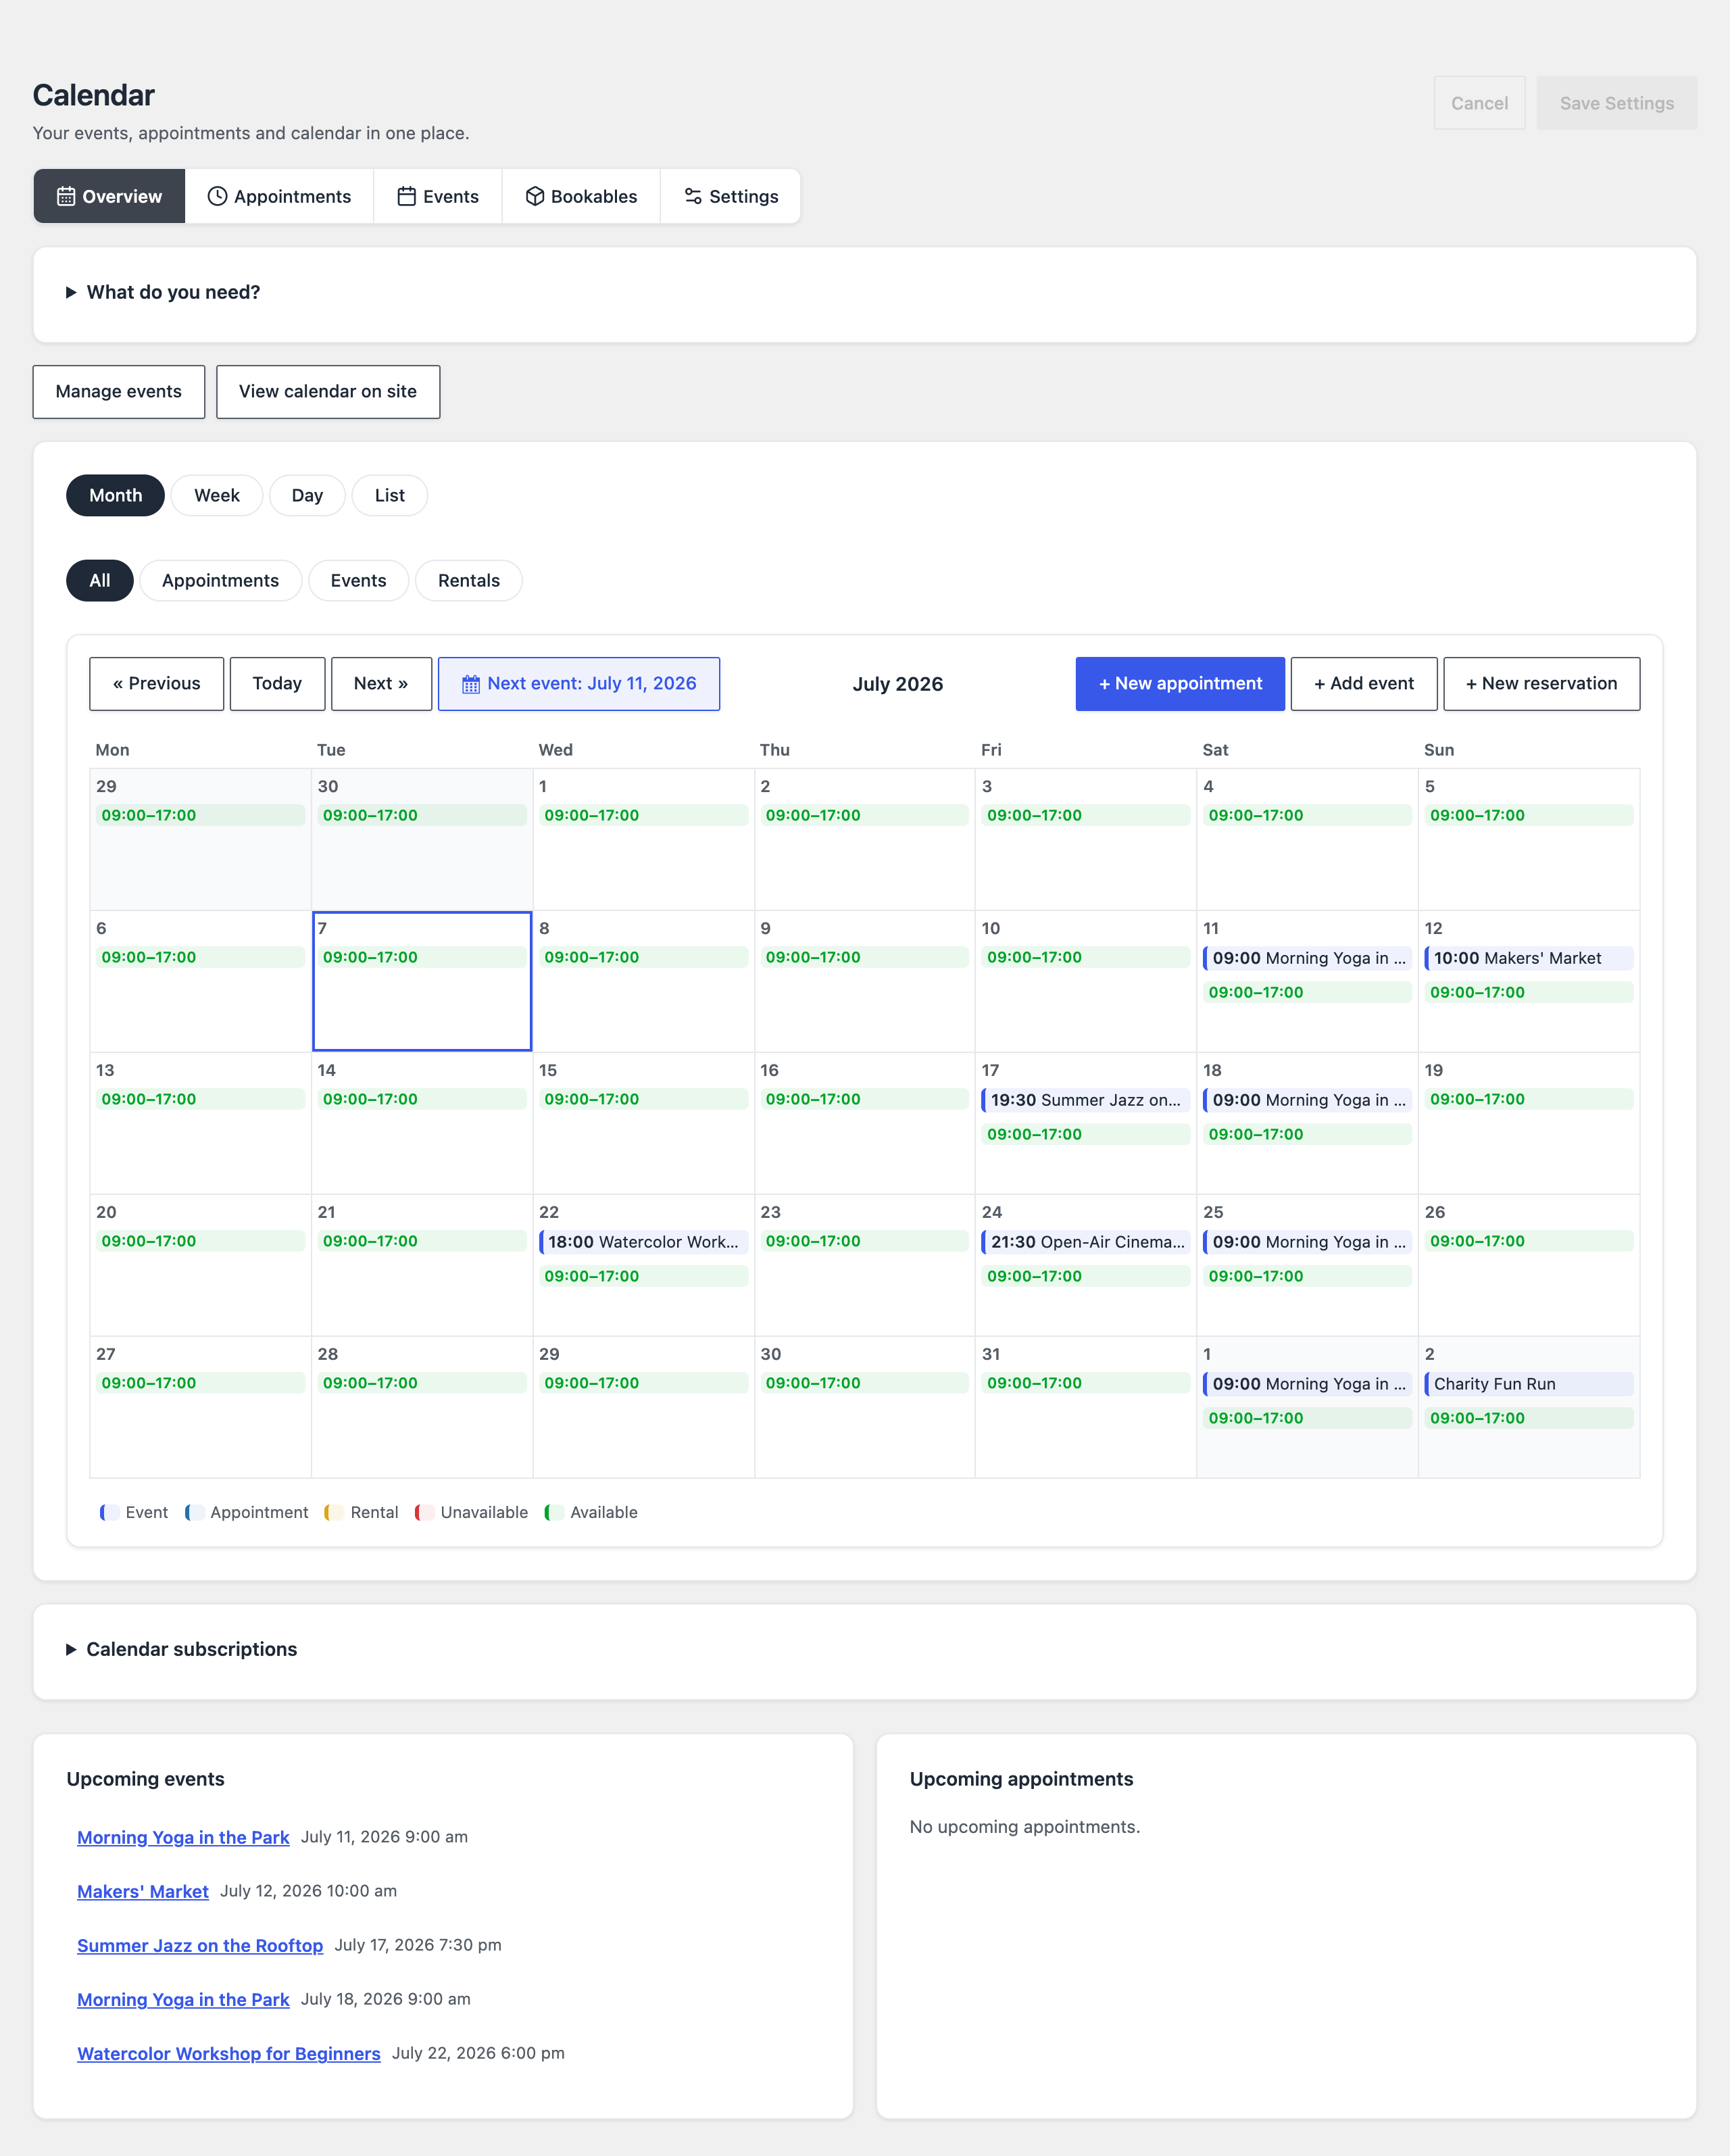Go to Previous month

click(157, 684)
